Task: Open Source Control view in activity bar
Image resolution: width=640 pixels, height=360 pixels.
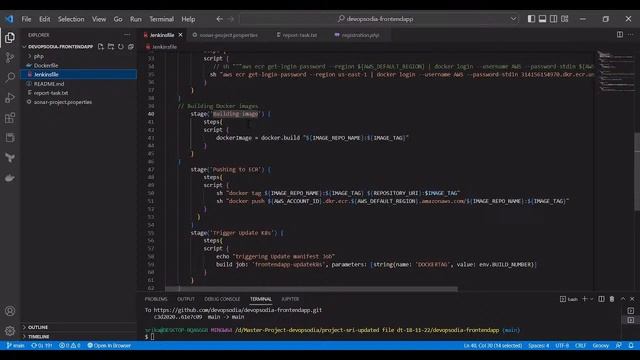Action: pyautogui.click(x=10, y=58)
